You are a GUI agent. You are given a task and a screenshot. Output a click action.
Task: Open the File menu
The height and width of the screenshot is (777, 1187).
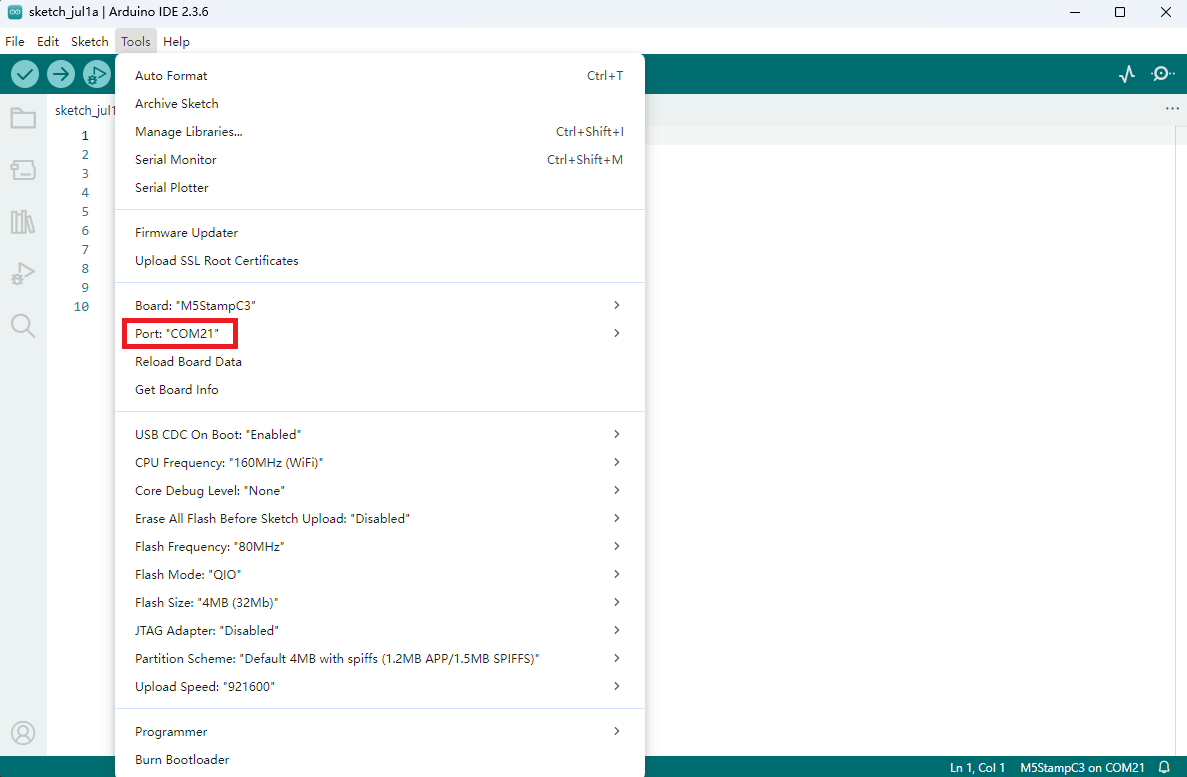tap(14, 42)
